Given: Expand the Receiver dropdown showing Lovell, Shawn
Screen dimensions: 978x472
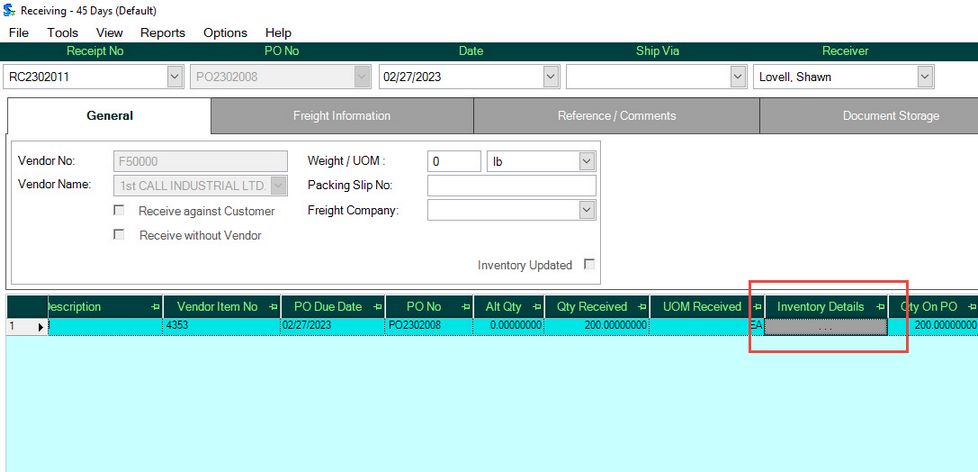Looking at the screenshot, I should tap(925, 76).
